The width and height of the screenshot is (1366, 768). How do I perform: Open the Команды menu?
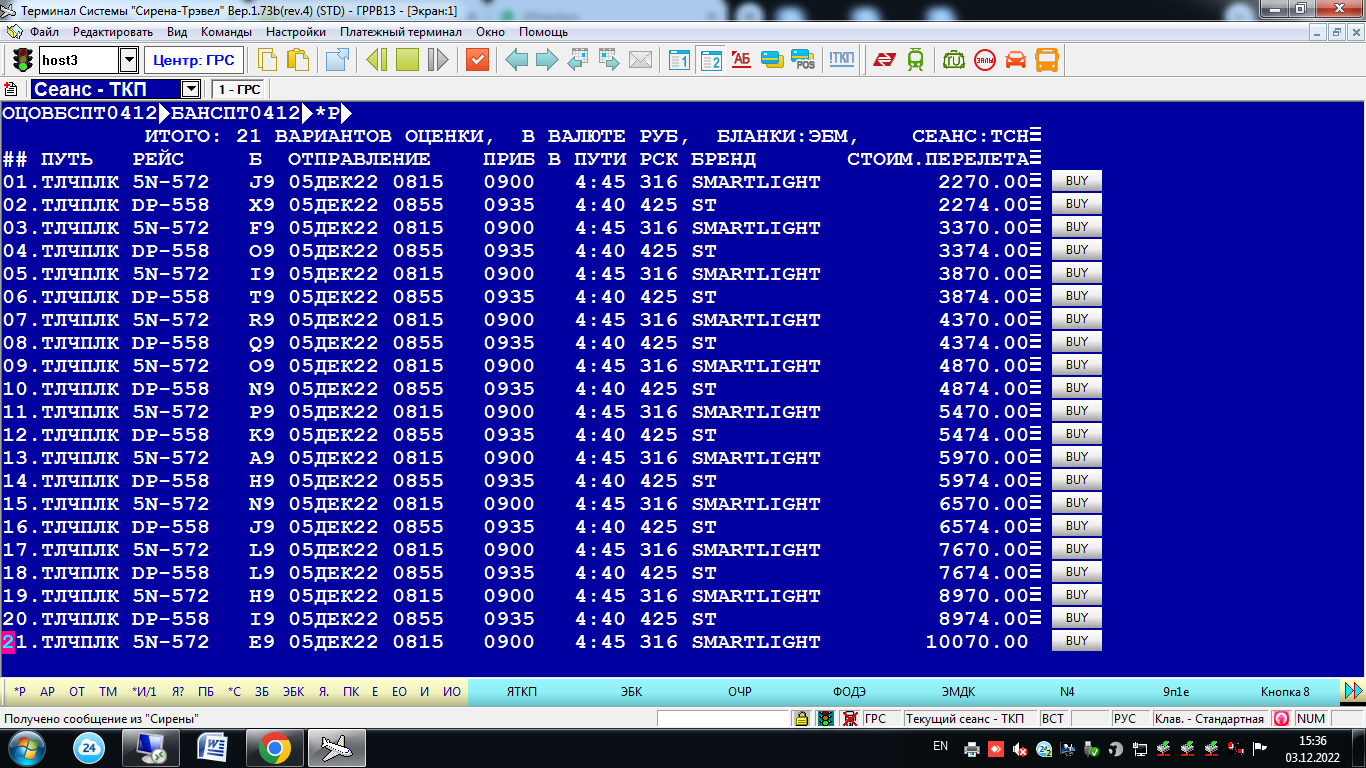(x=226, y=32)
